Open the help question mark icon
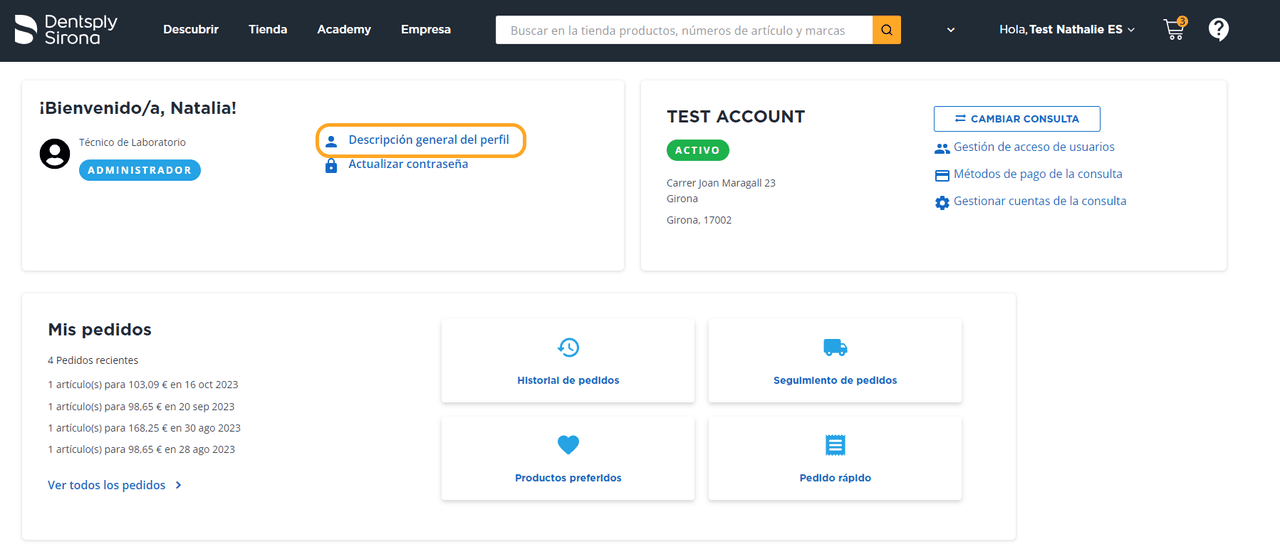Screen dimensions: 1280x559 pyautogui.click(x=1218, y=30)
